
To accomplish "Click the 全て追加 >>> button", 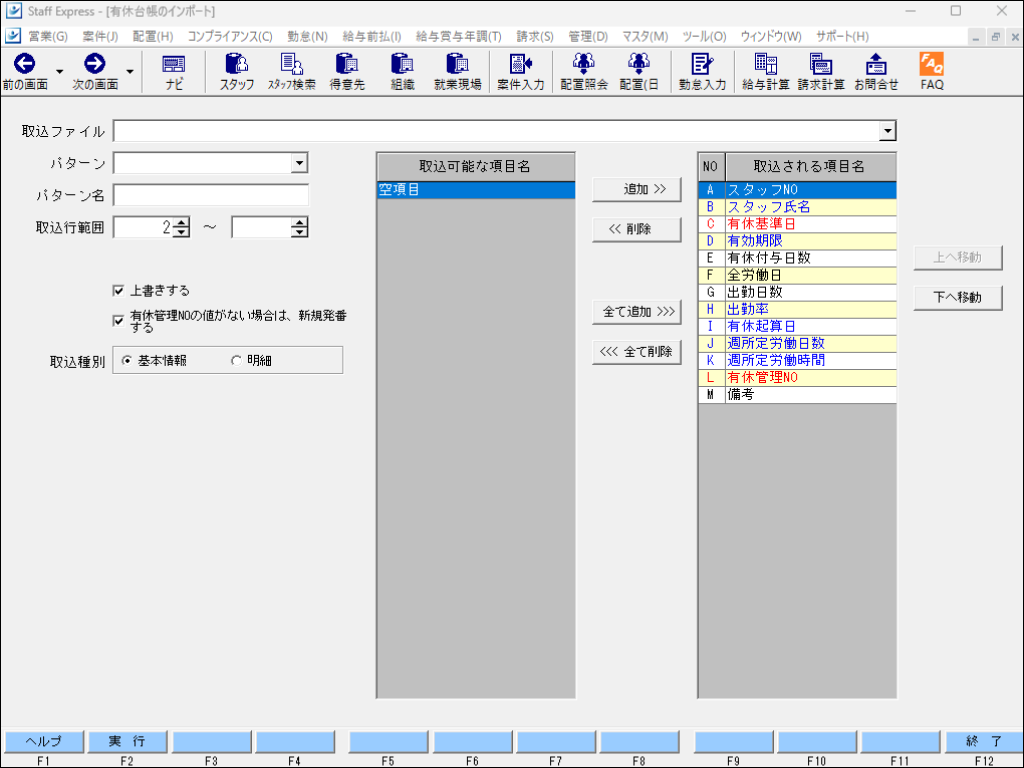I will (637, 312).
